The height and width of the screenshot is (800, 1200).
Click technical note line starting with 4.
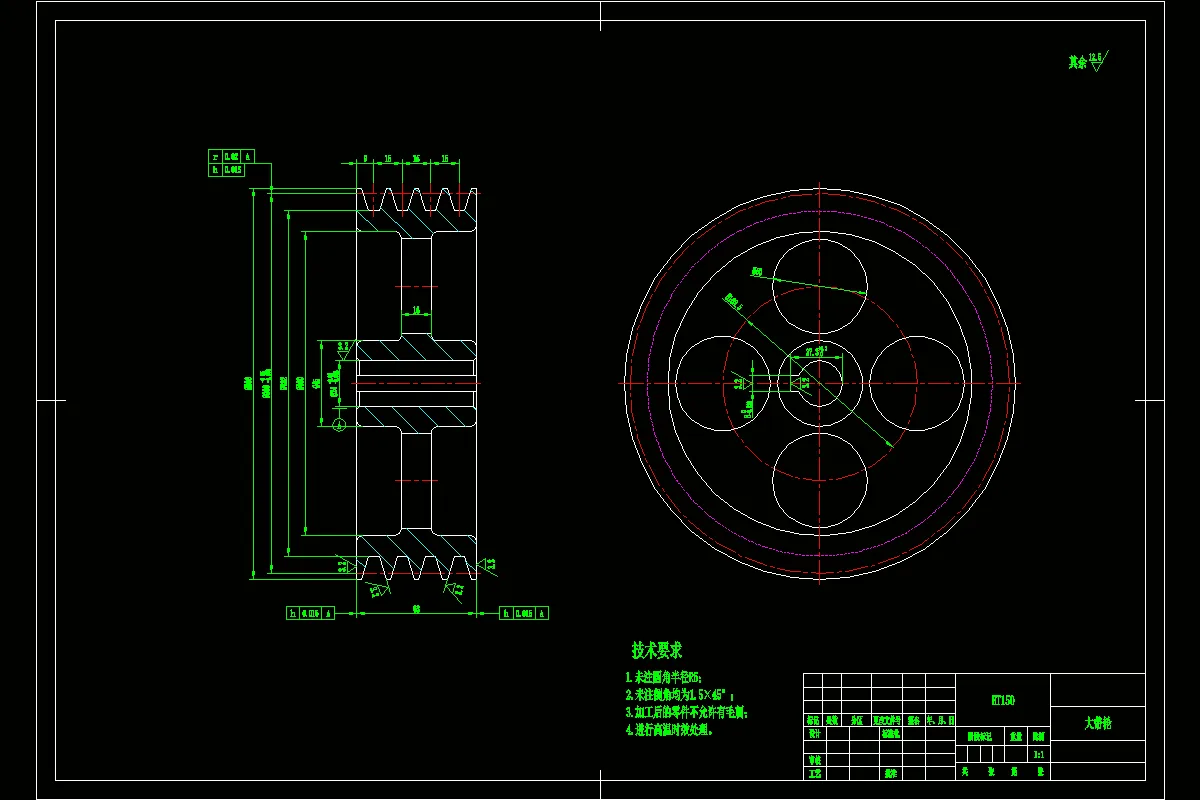pos(669,730)
